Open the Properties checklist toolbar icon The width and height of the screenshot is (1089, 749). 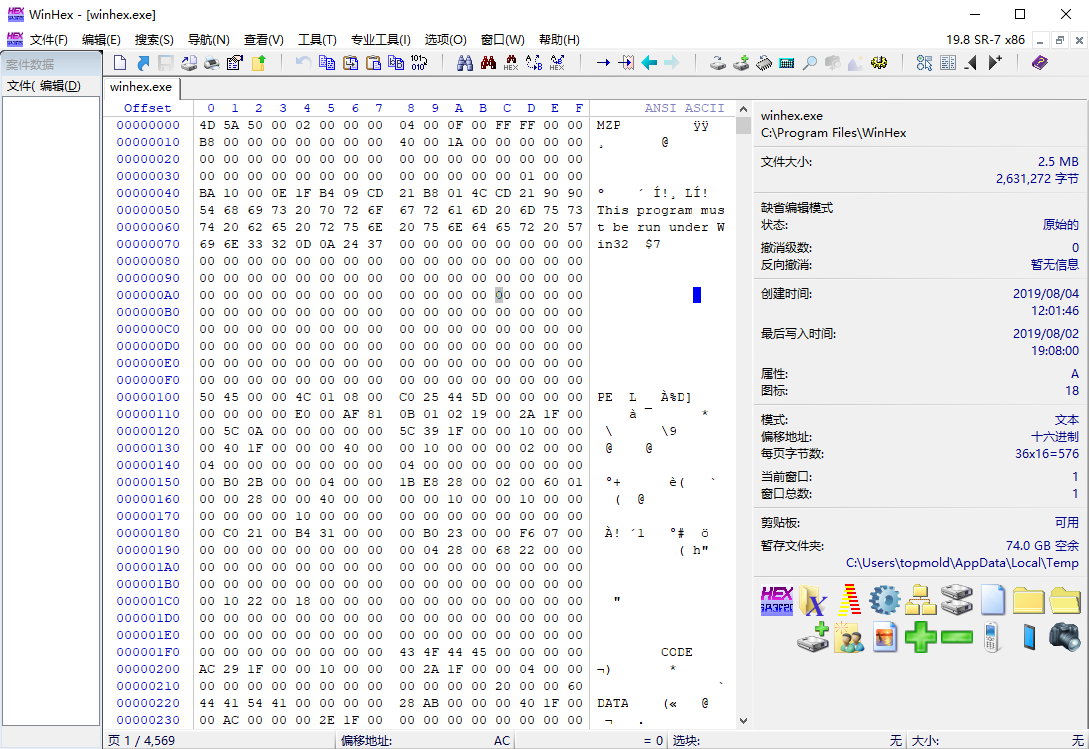(235, 63)
